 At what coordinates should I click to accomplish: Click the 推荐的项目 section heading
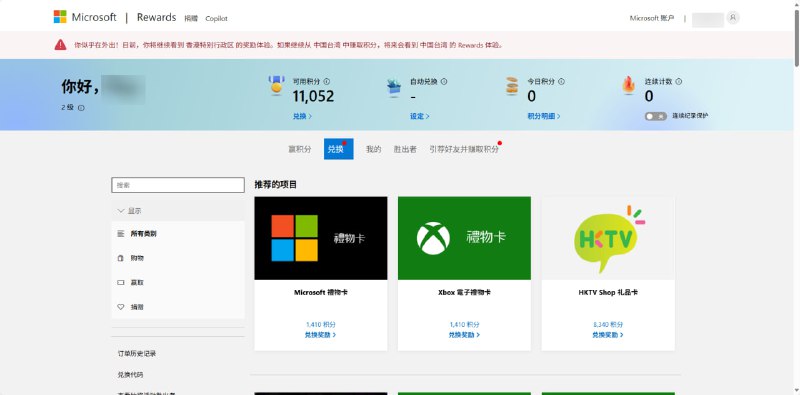[276, 185]
